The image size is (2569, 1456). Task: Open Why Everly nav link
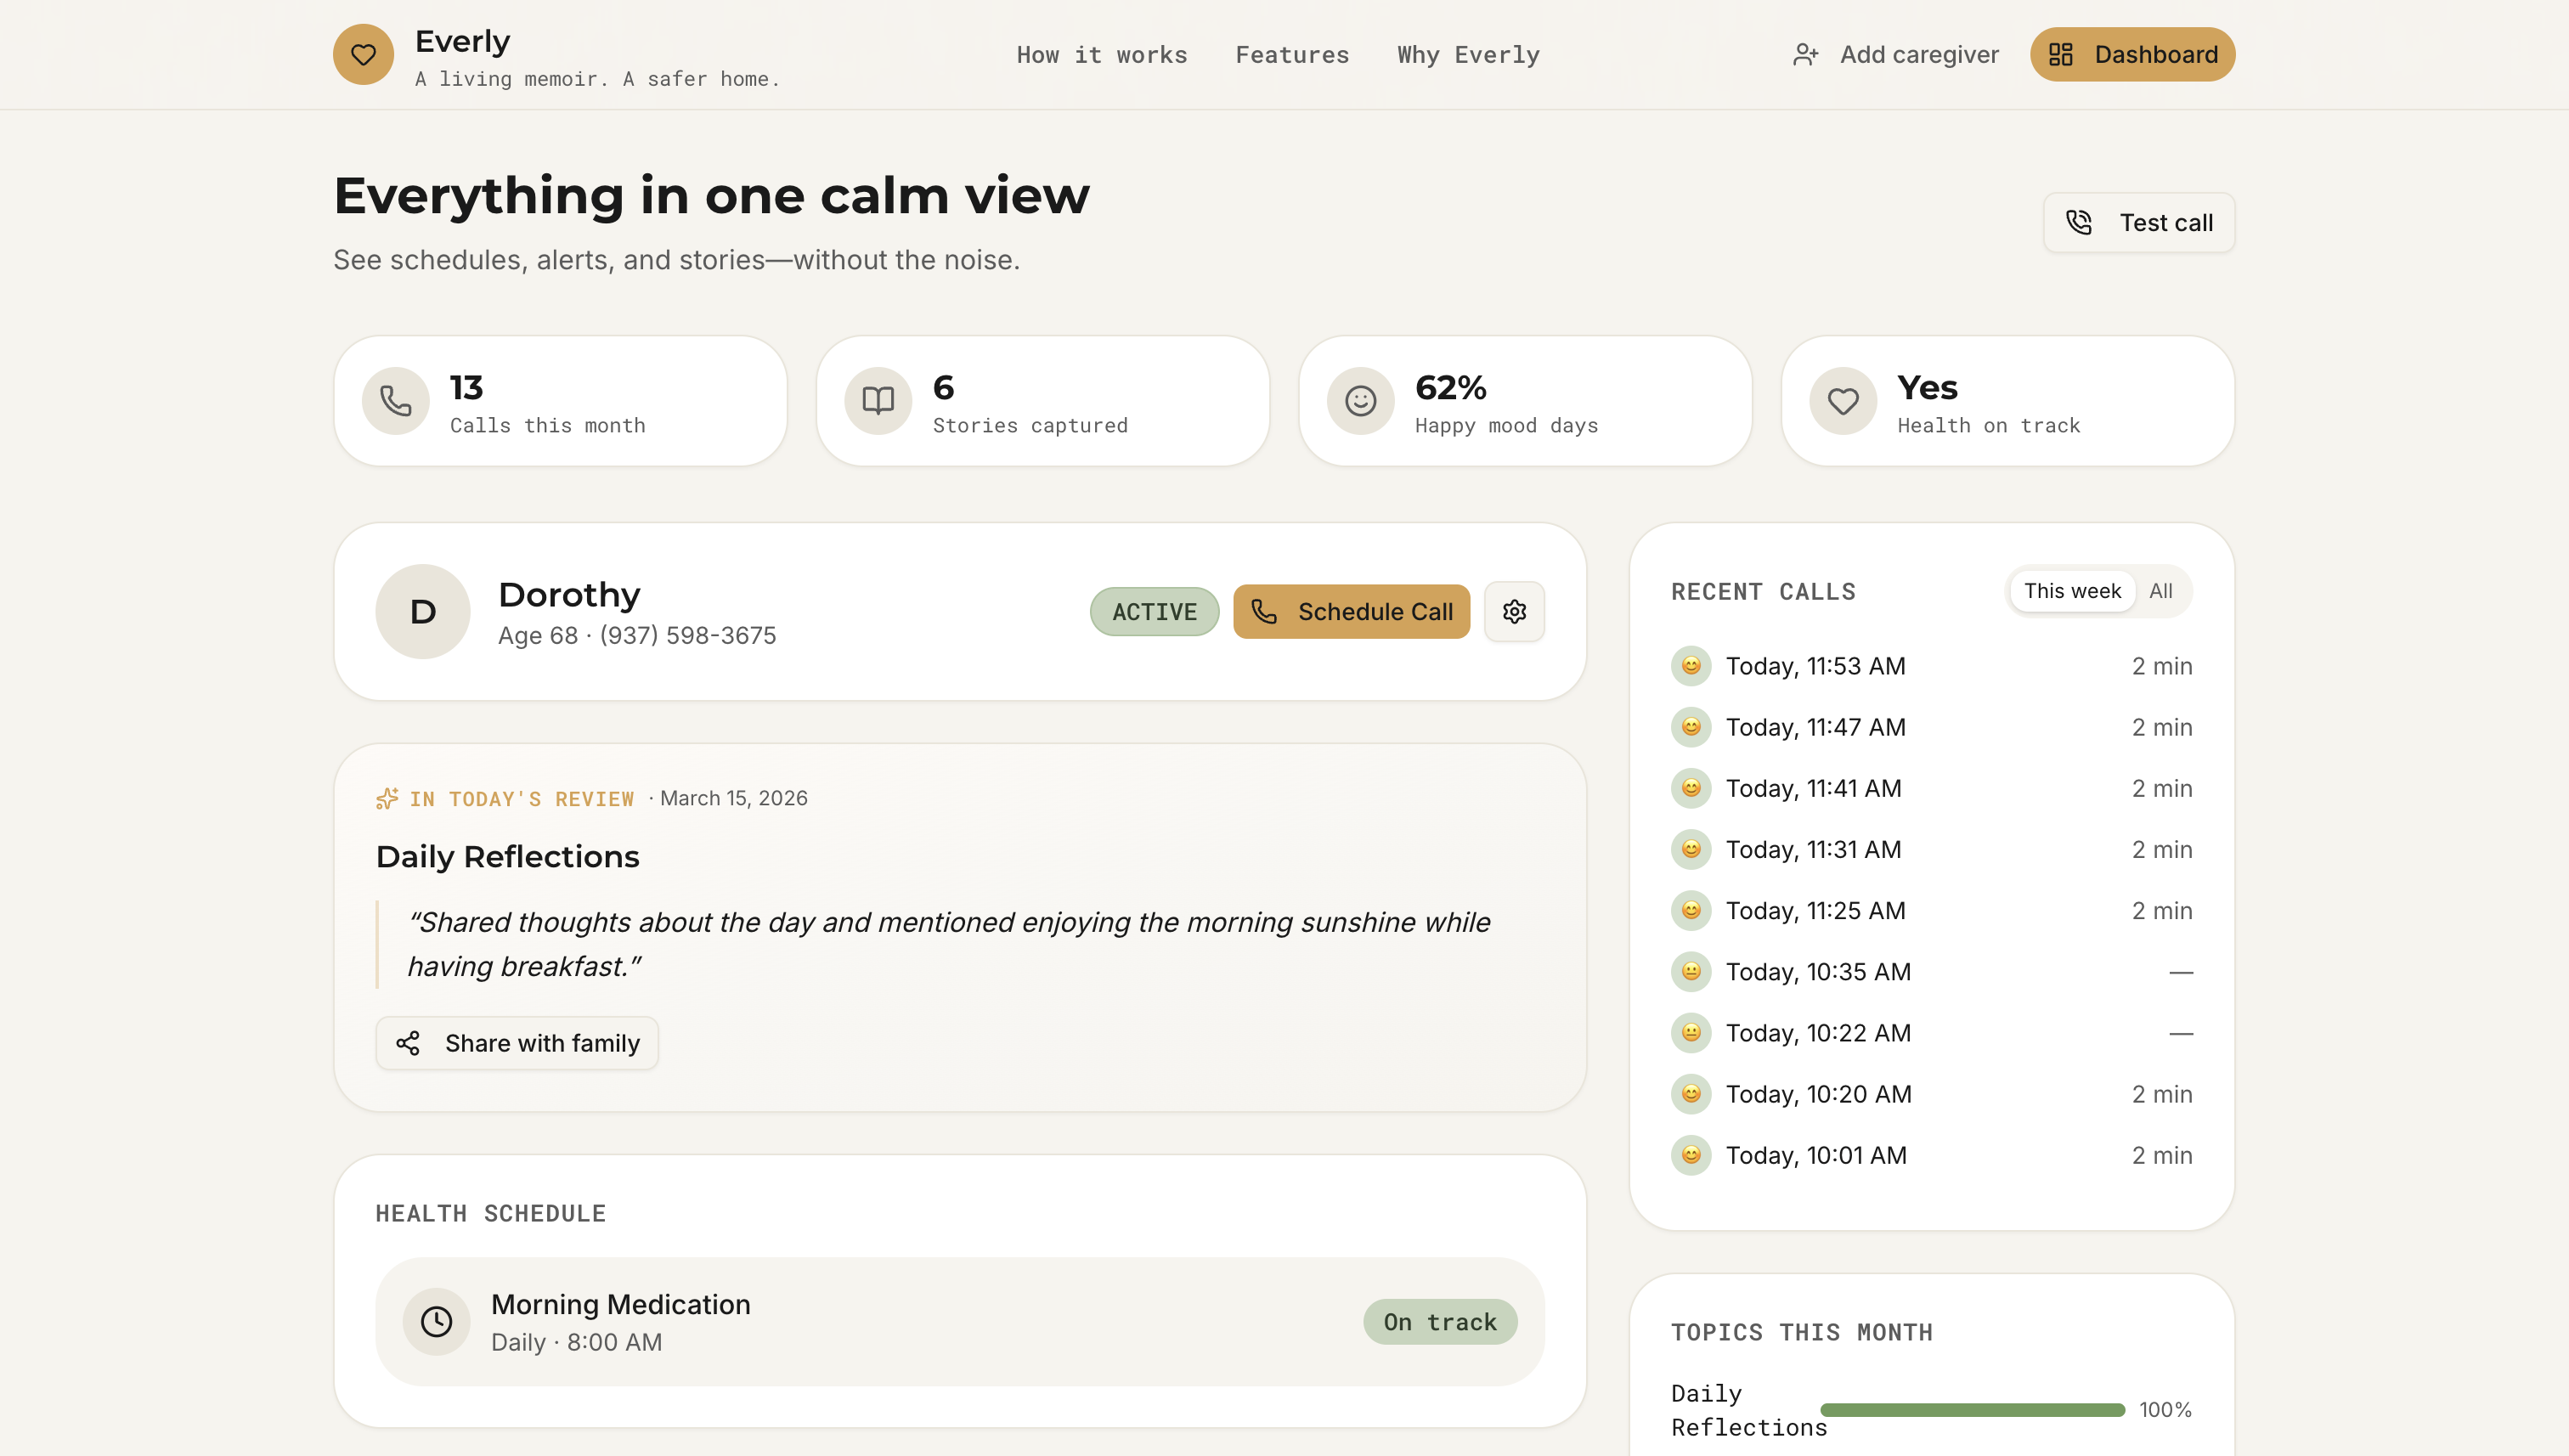(1468, 55)
